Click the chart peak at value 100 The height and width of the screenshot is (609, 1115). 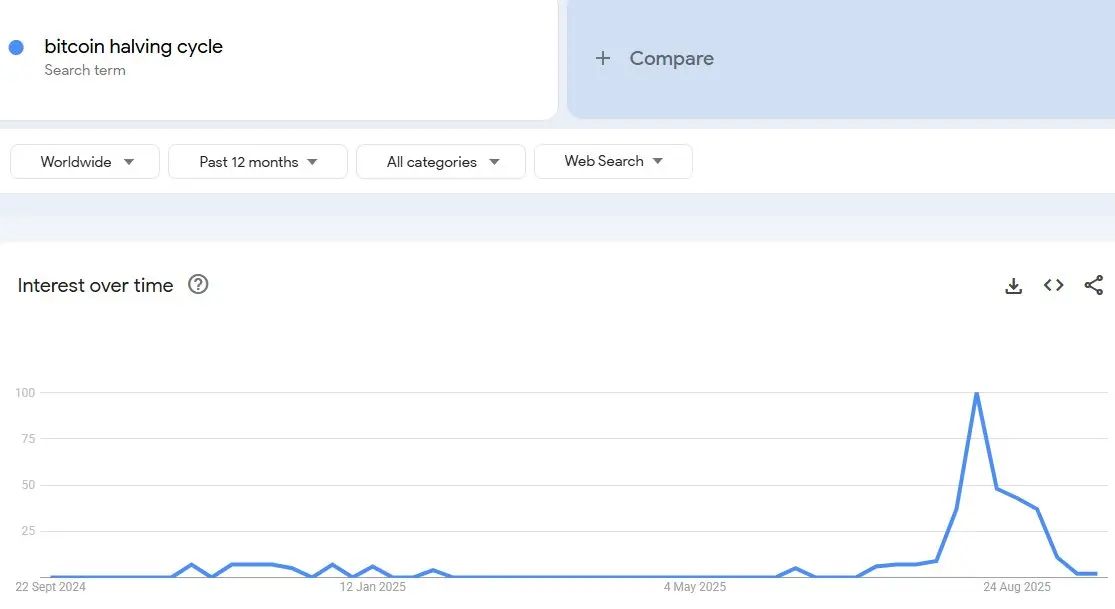tap(976, 393)
